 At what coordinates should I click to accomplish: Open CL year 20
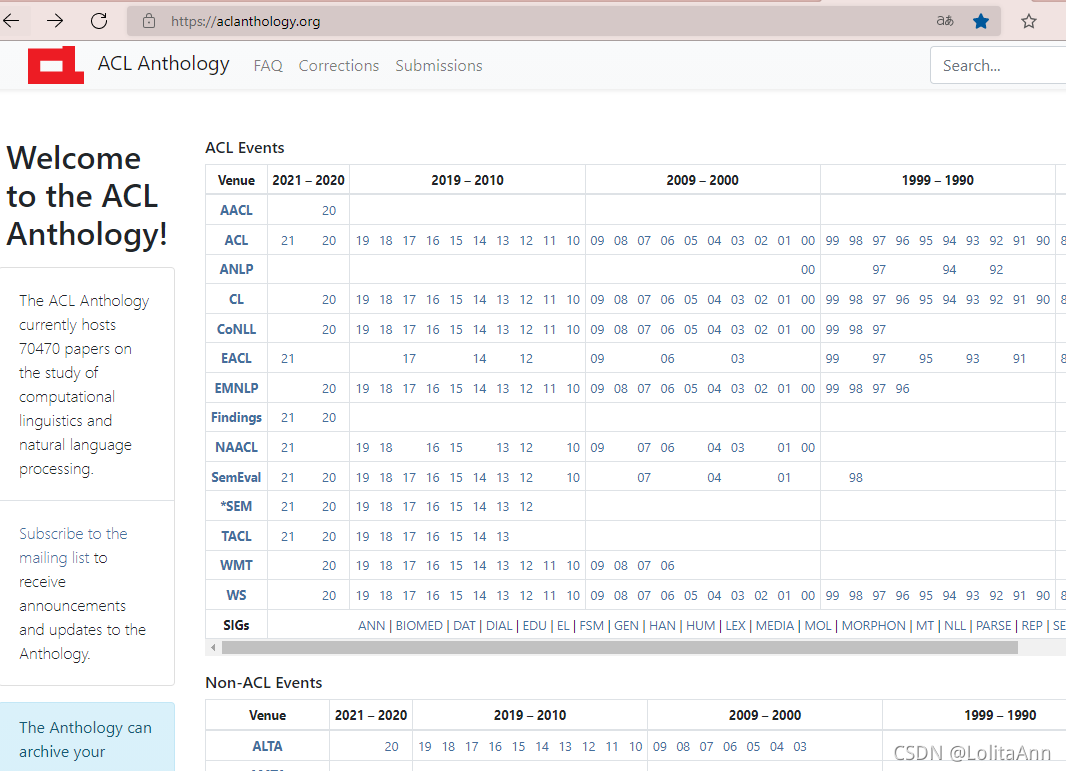coord(329,300)
